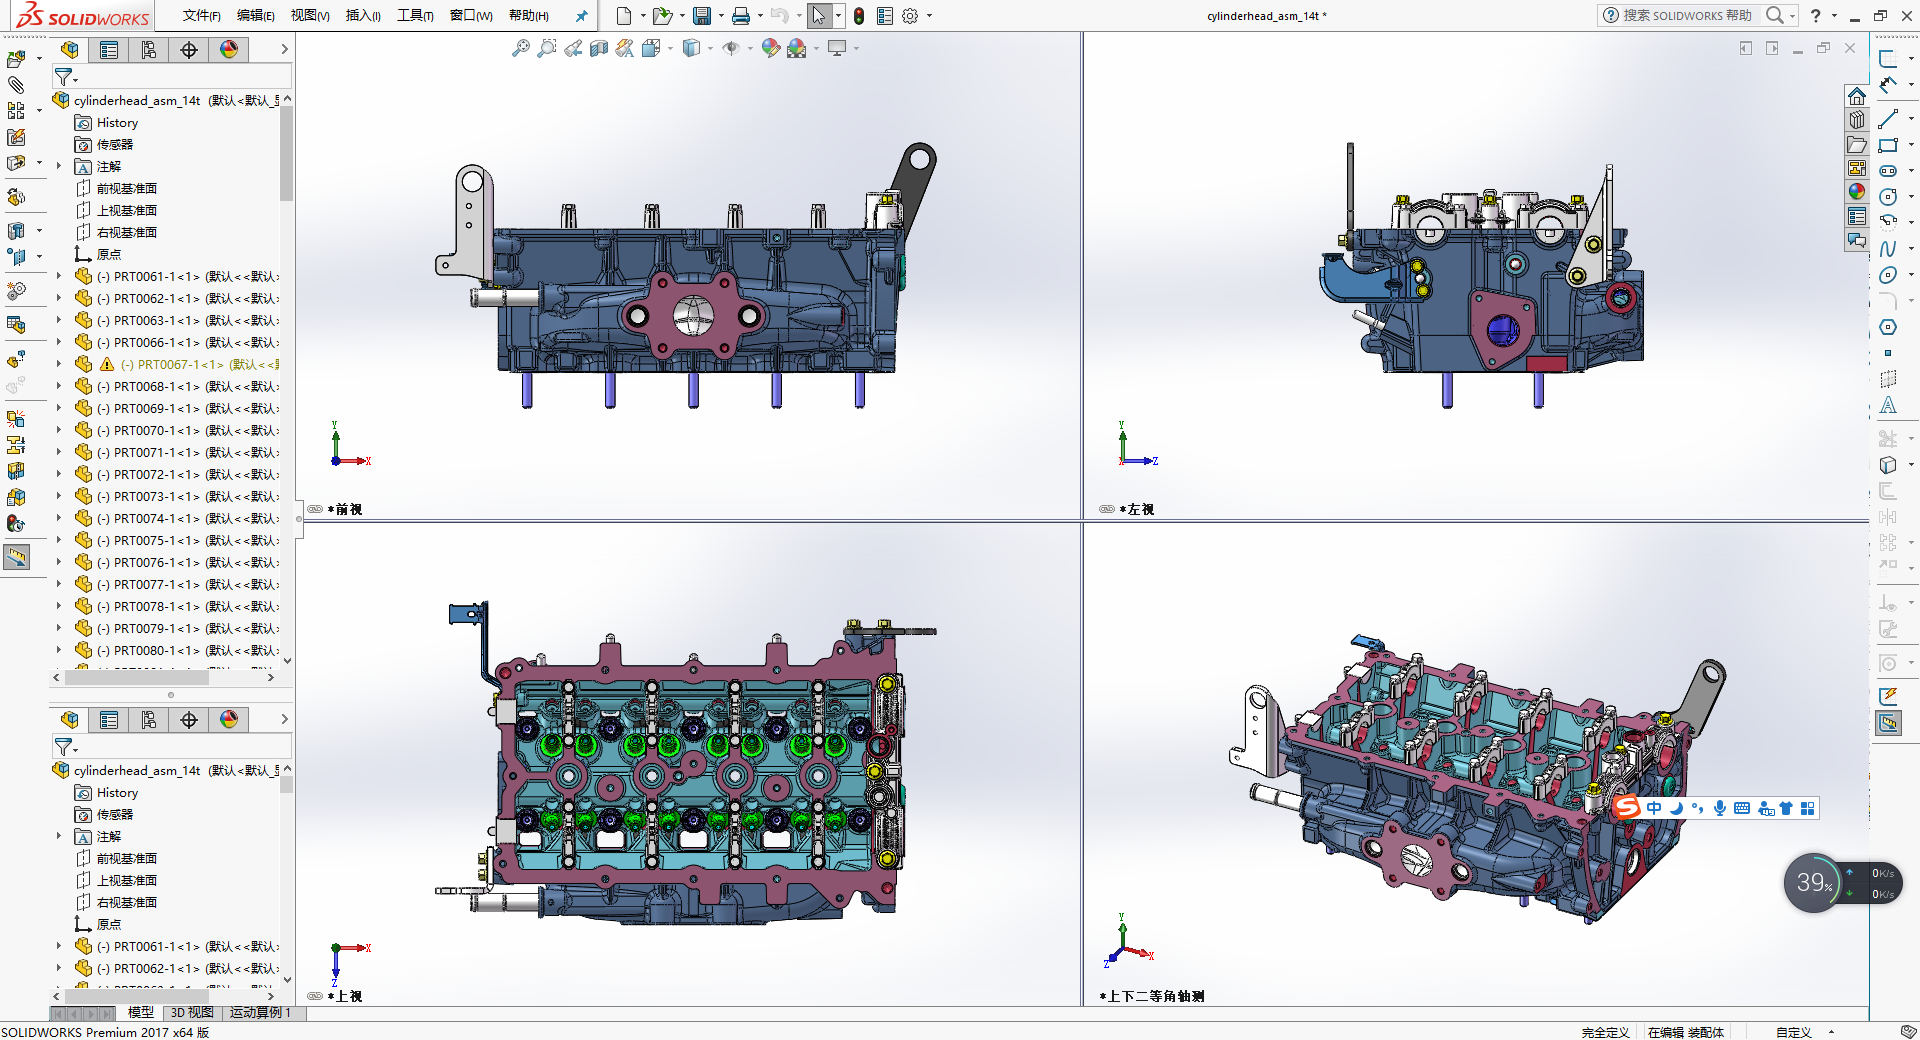Select History in the upper feature tree
Screen dimensions: 1920x1040
pos(117,122)
